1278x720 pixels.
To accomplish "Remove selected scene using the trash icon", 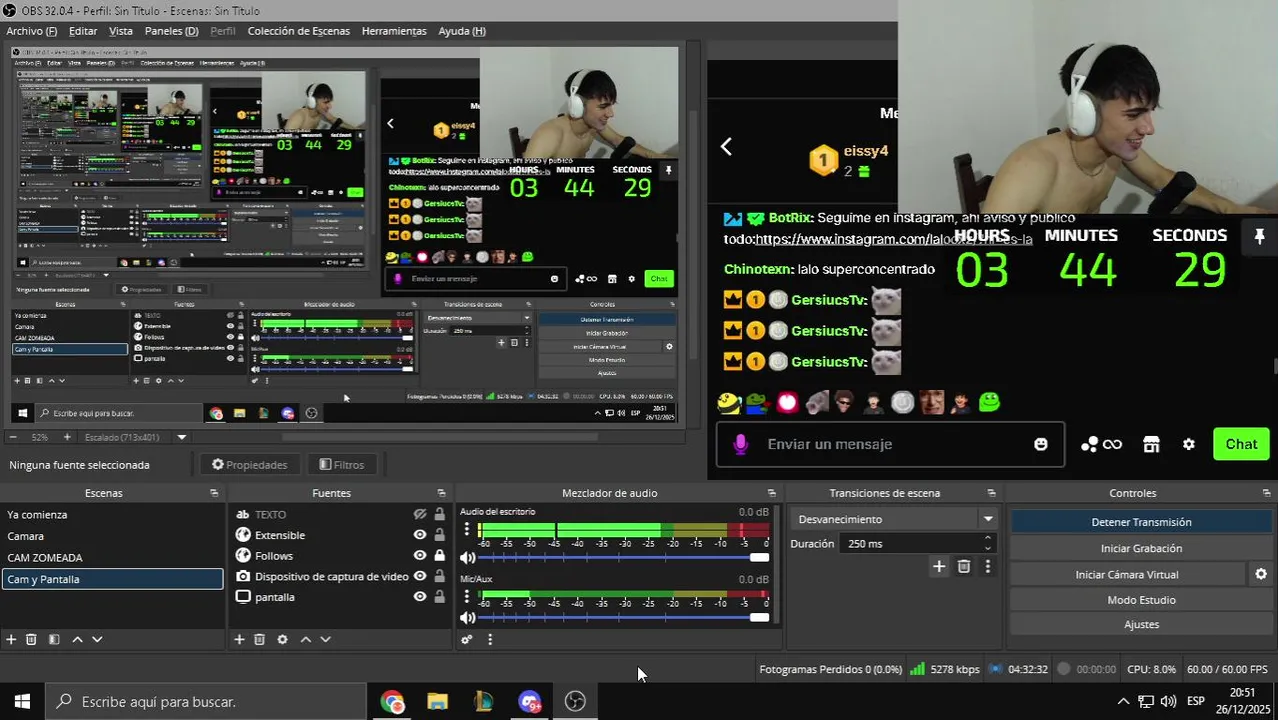I will click(31, 639).
